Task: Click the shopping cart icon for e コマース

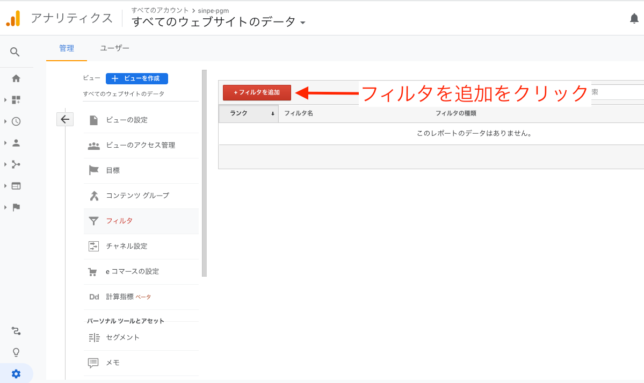Action: 93,271
